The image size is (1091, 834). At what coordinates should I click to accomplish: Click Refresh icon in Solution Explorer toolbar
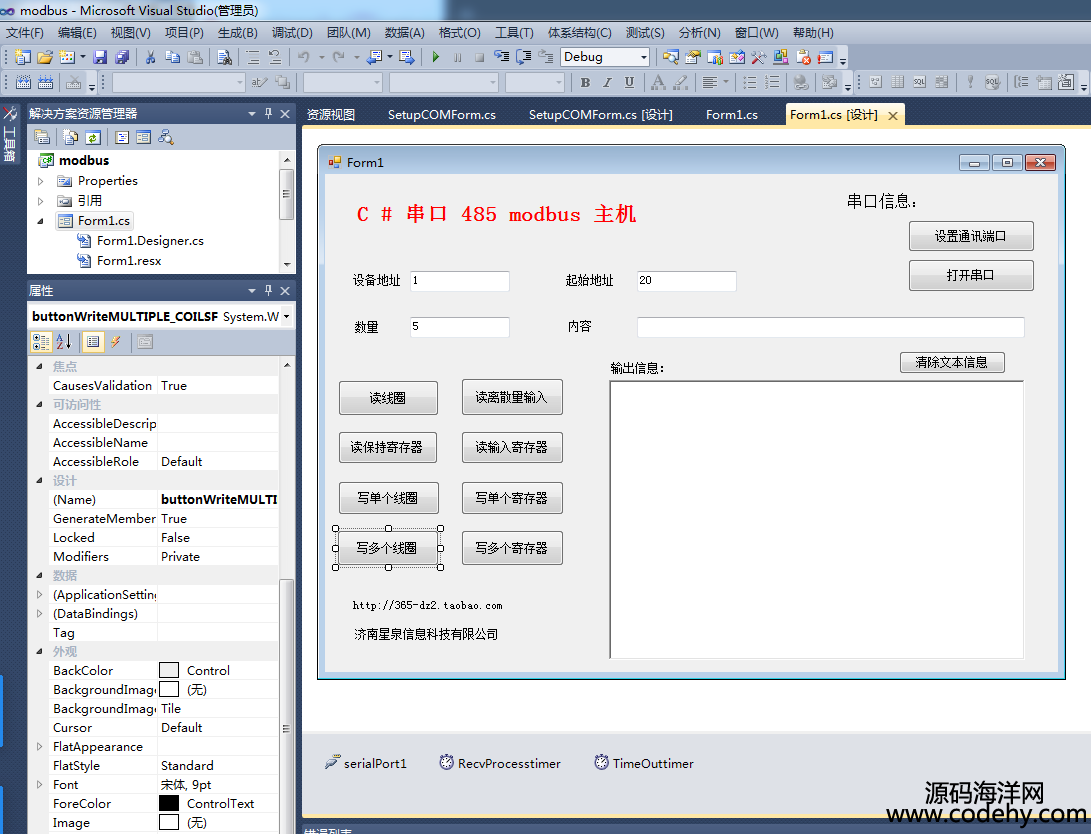pyautogui.click(x=93, y=137)
